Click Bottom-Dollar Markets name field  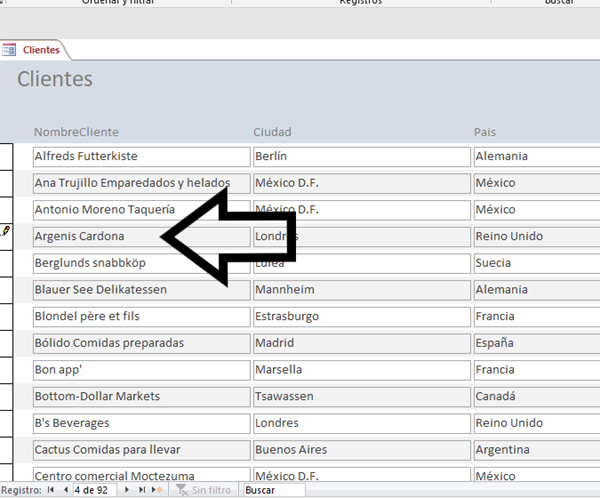click(x=142, y=397)
